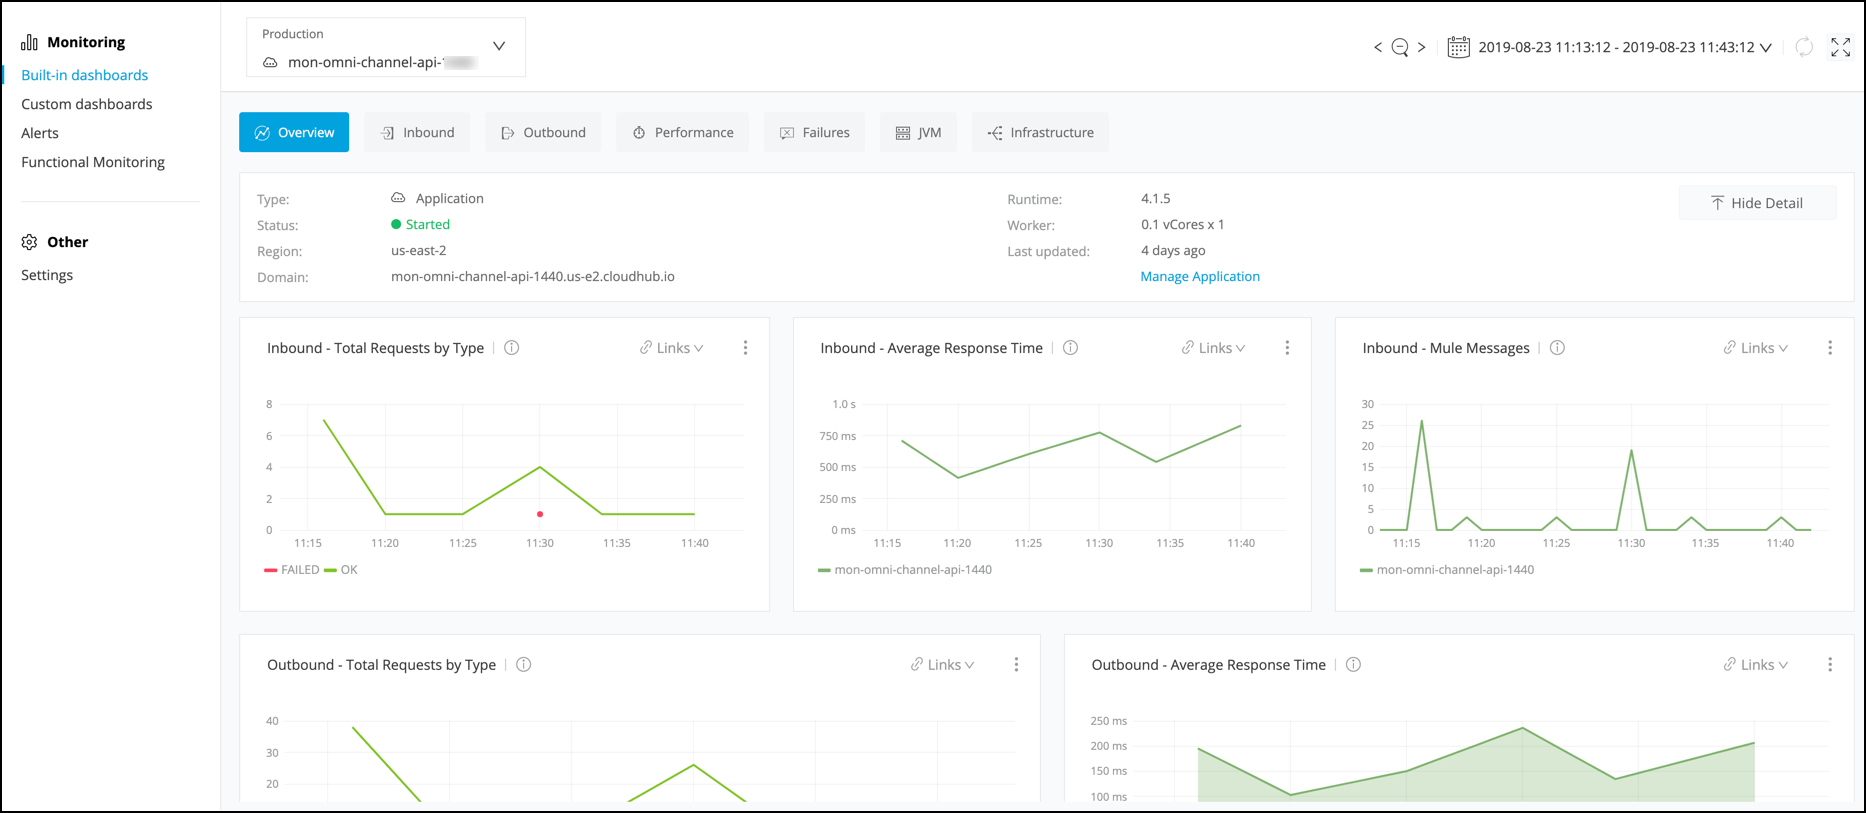Click the worker value 0.1 vCores x 1
This screenshot has width=1866, height=813.
pos(1183,224)
